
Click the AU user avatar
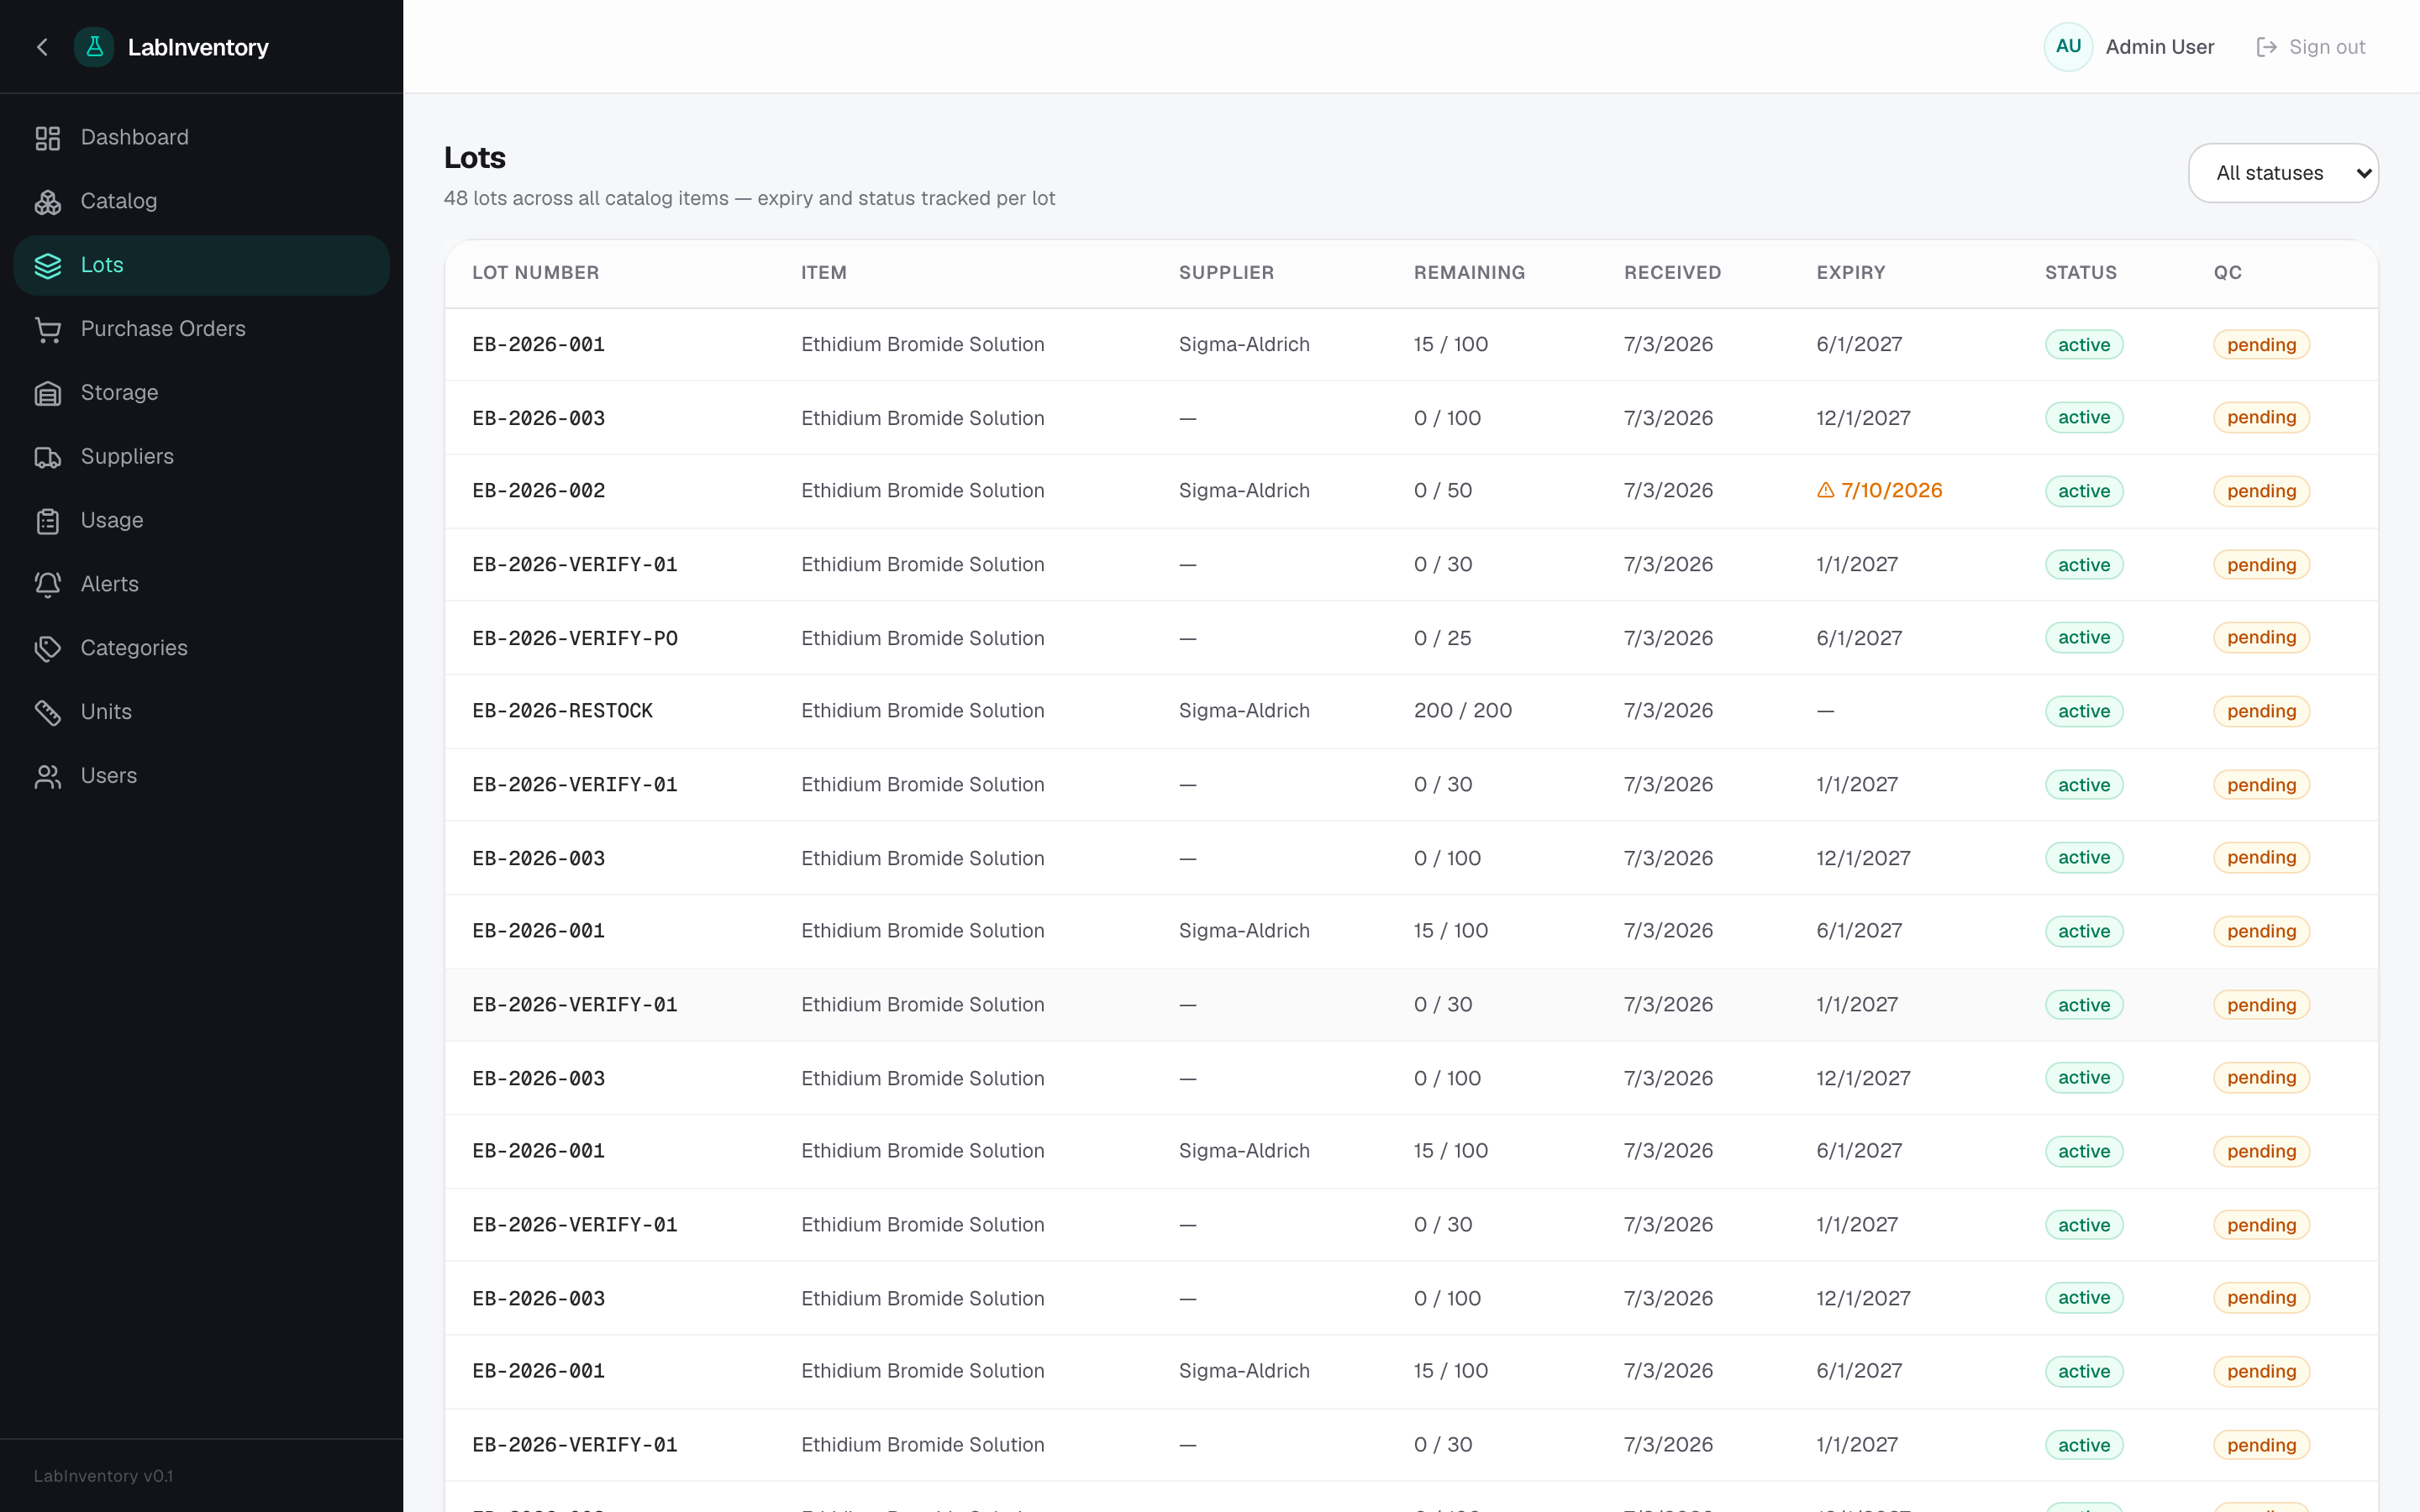click(2068, 47)
